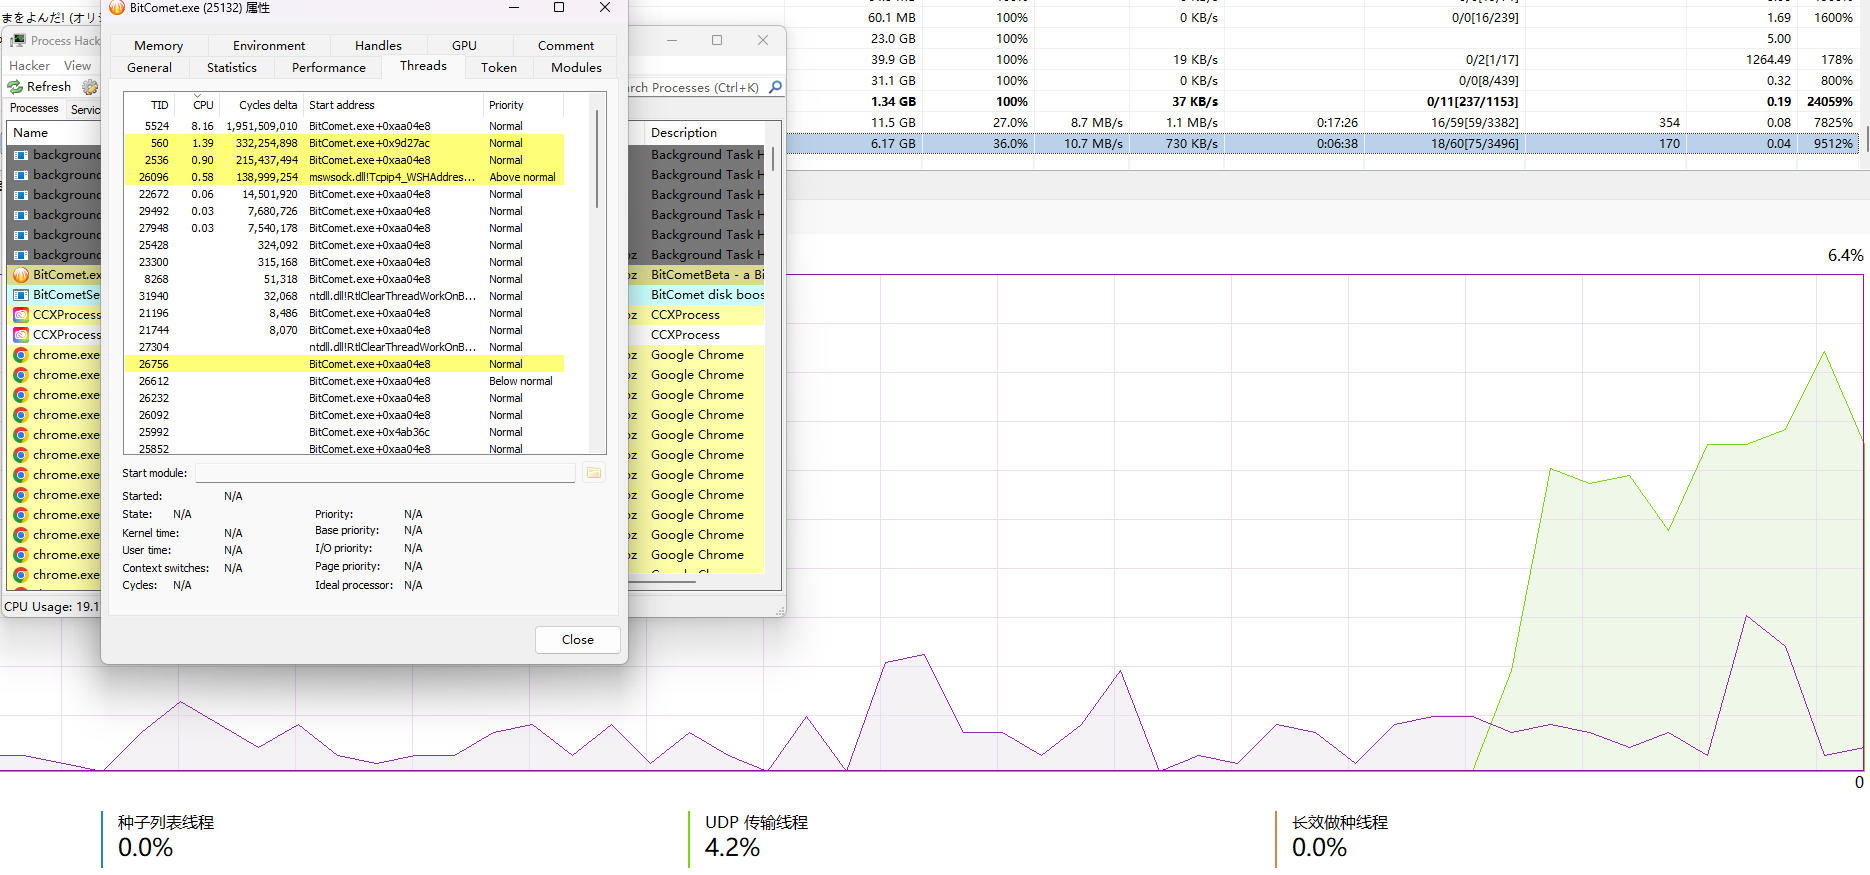
Task: Click the bold 1.34 GB row in background table
Action: point(1322,102)
